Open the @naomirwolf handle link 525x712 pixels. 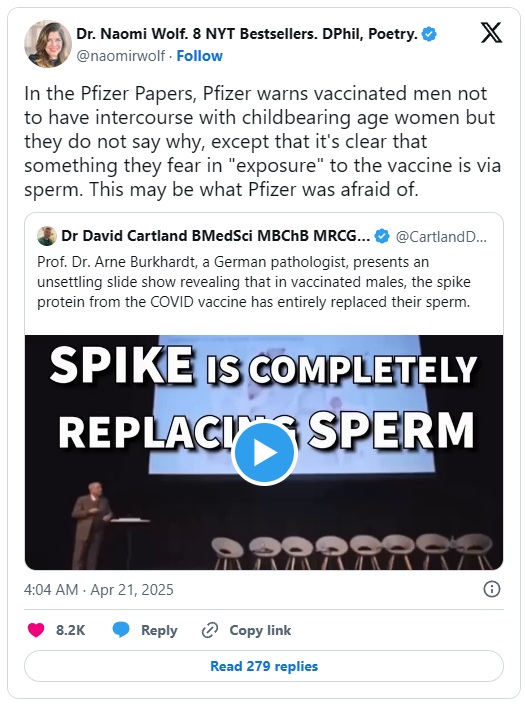121,56
